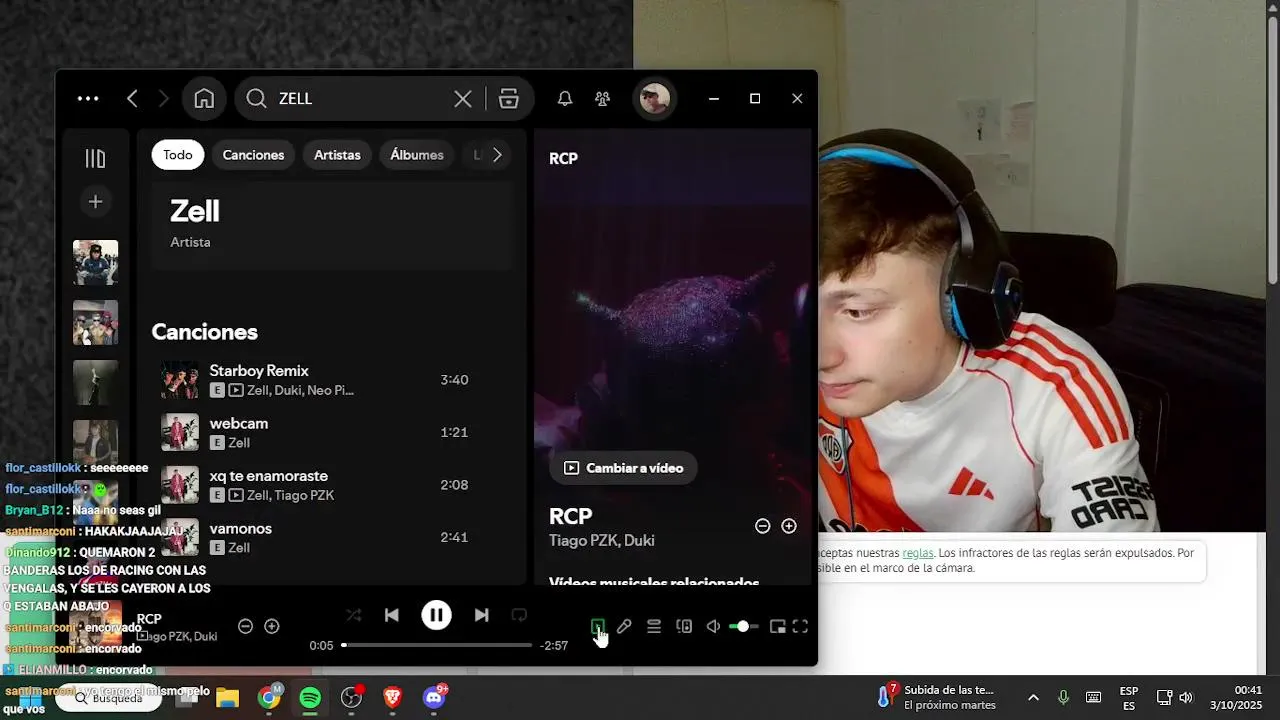Viewport: 1280px width, 720px height.
Task: Click the Starboy Remix cover art
Action: 180,380
